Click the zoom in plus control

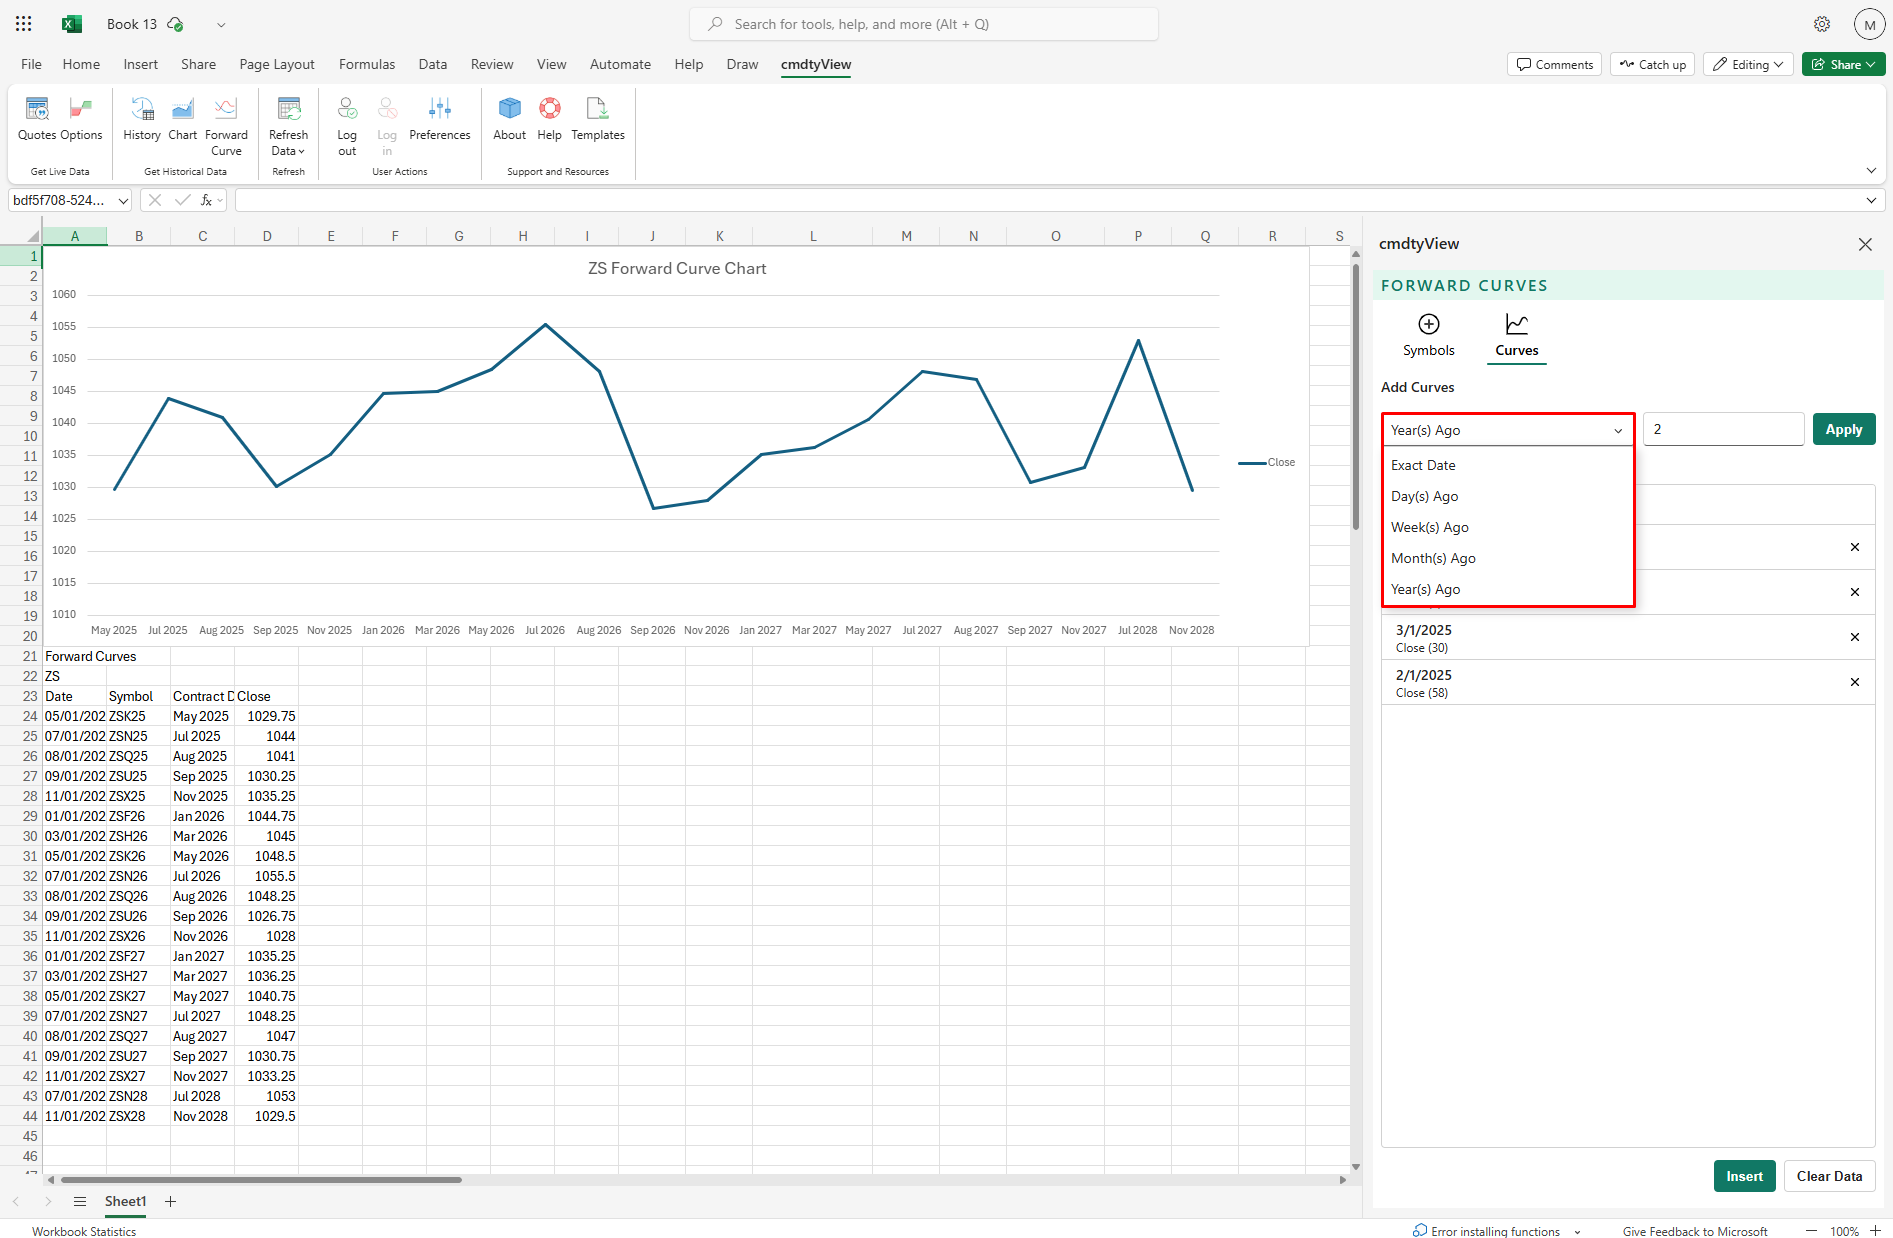pos(1875,1231)
